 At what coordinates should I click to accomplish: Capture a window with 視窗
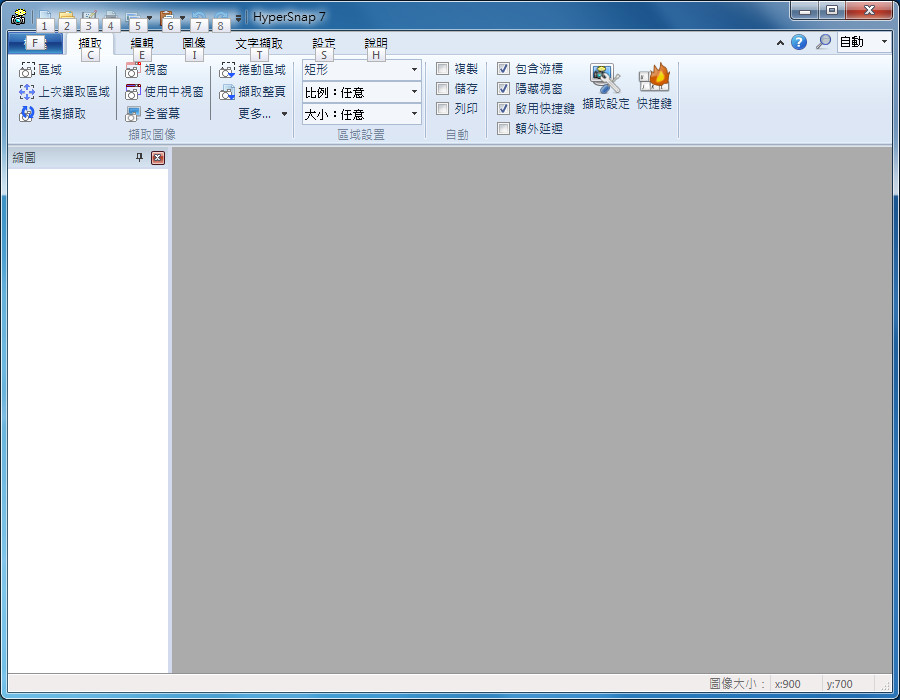coord(146,70)
